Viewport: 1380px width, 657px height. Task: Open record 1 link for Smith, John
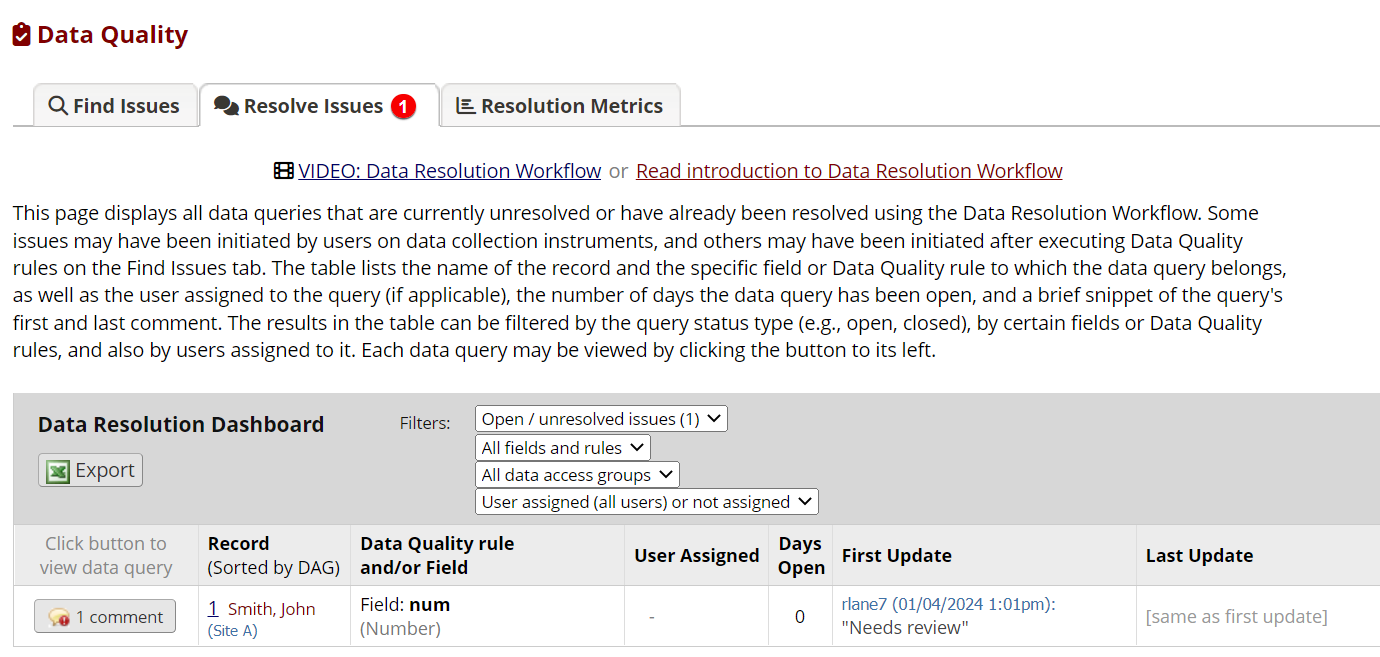coord(213,608)
